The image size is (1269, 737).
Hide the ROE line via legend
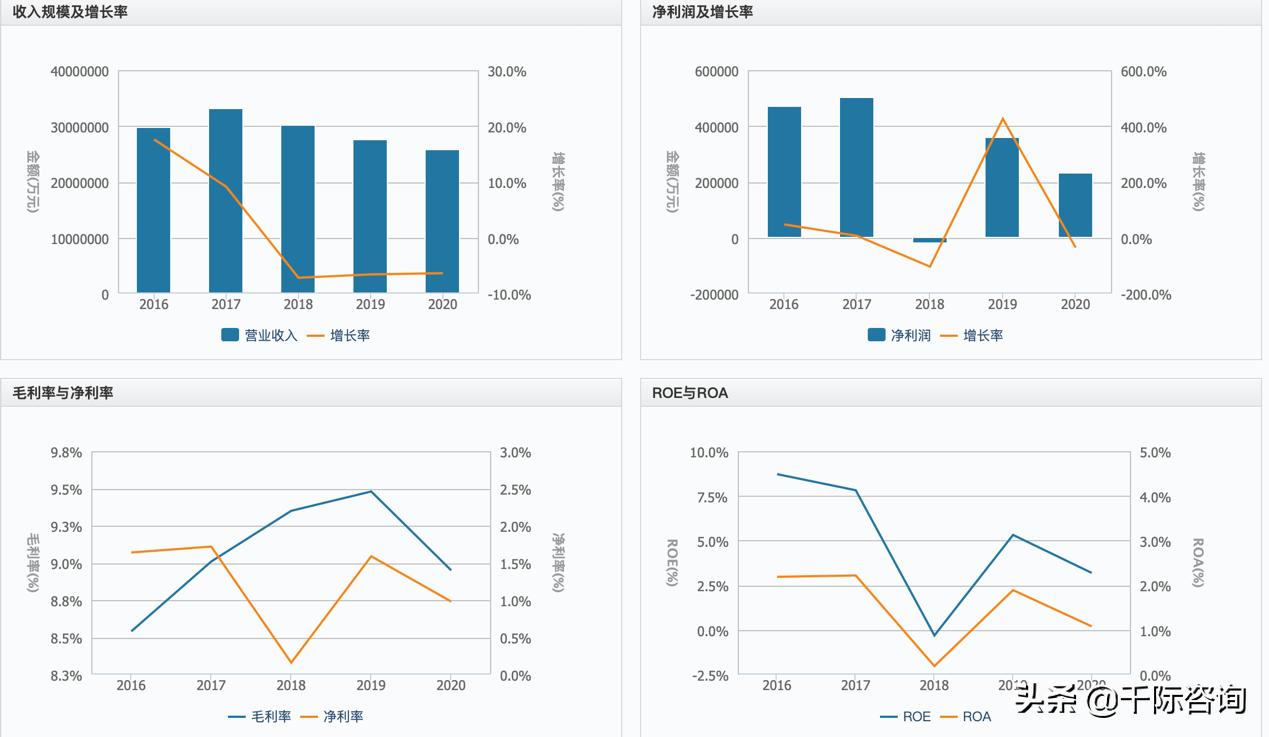click(x=905, y=716)
